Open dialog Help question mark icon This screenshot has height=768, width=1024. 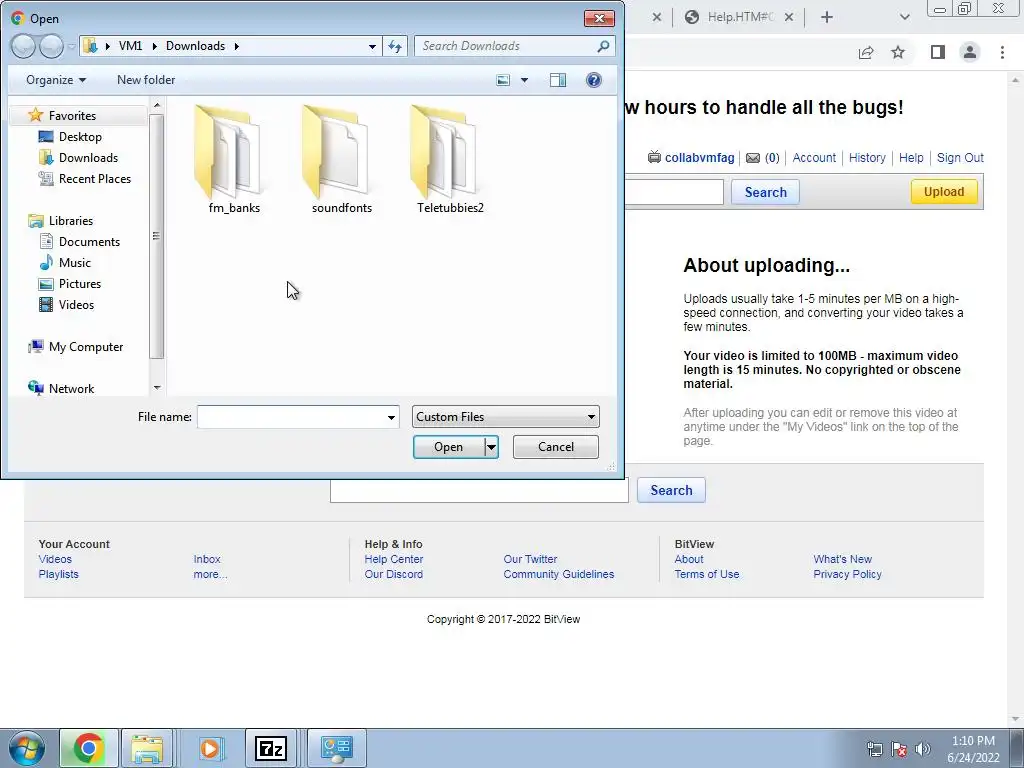point(594,80)
